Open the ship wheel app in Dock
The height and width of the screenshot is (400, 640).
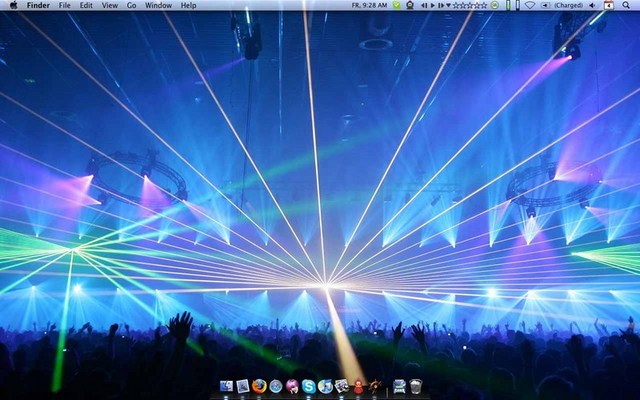click(375, 386)
